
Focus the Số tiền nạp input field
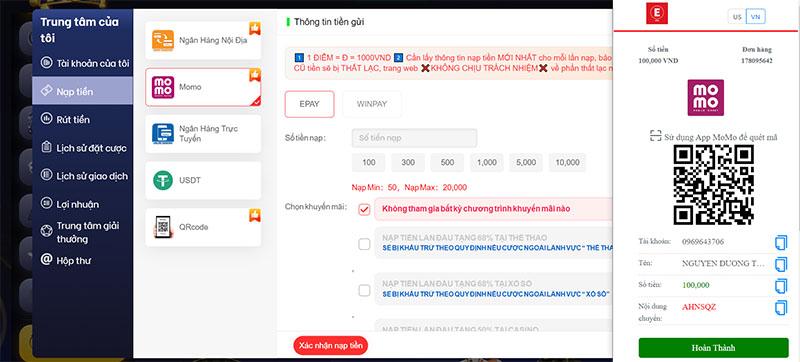pyautogui.click(x=414, y=138)
